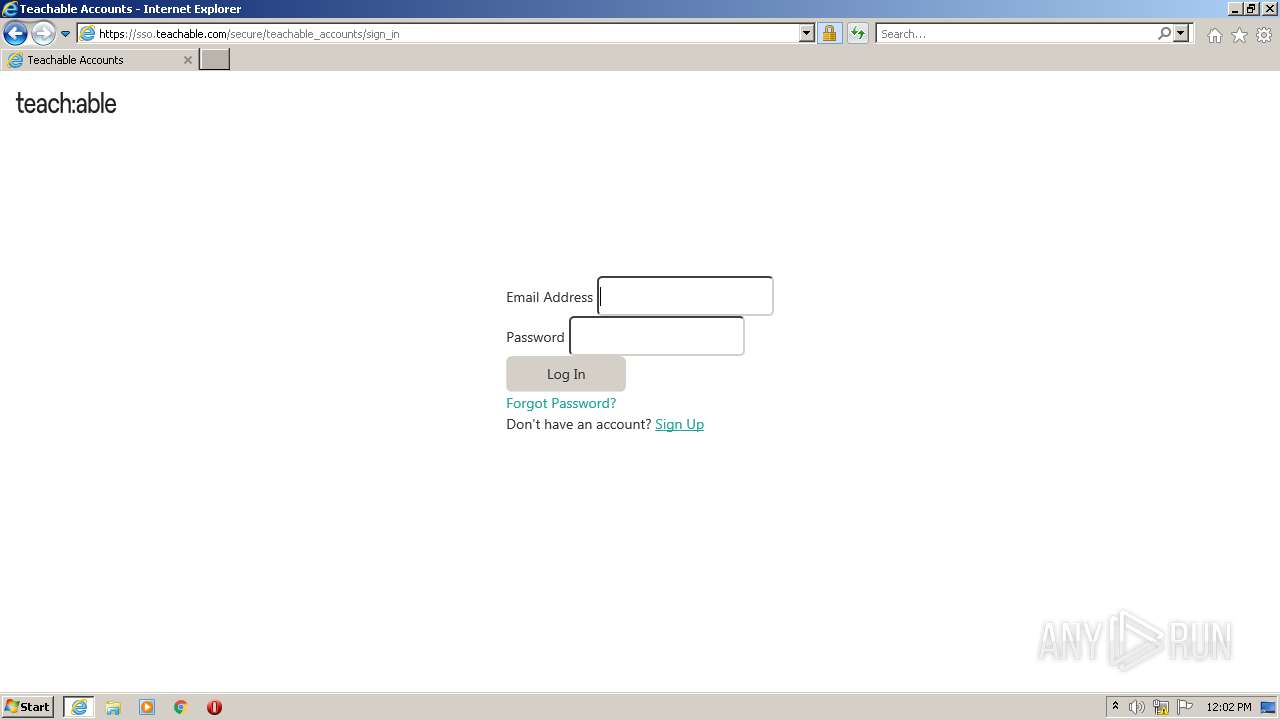This screenshot has height=720, width=1280.
Task: Open the Windows Start menu
Action: (28, 706)
